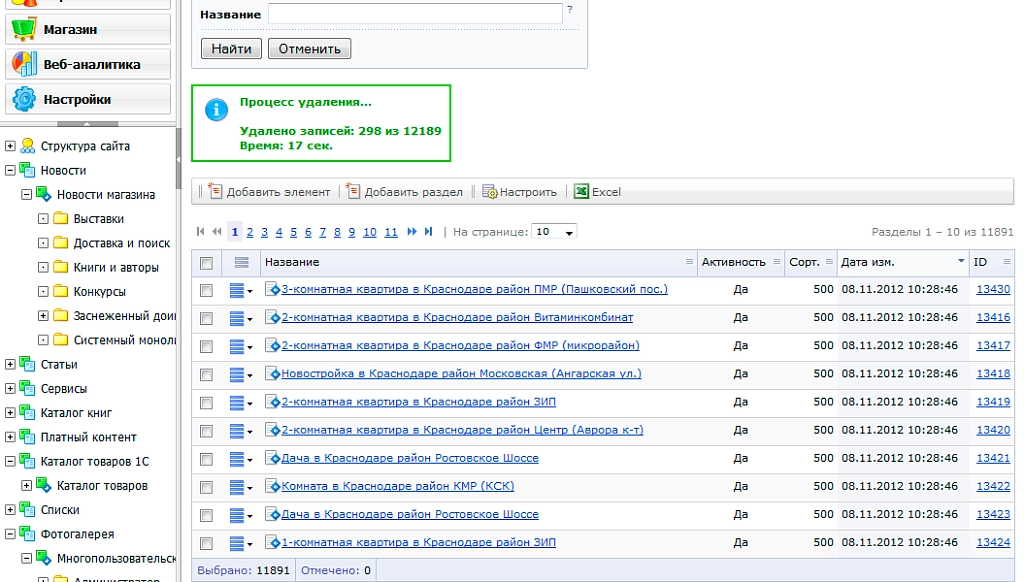
Task: Check the Центр (Аврора к-т) row checkbox
Action: pos(206,431)
